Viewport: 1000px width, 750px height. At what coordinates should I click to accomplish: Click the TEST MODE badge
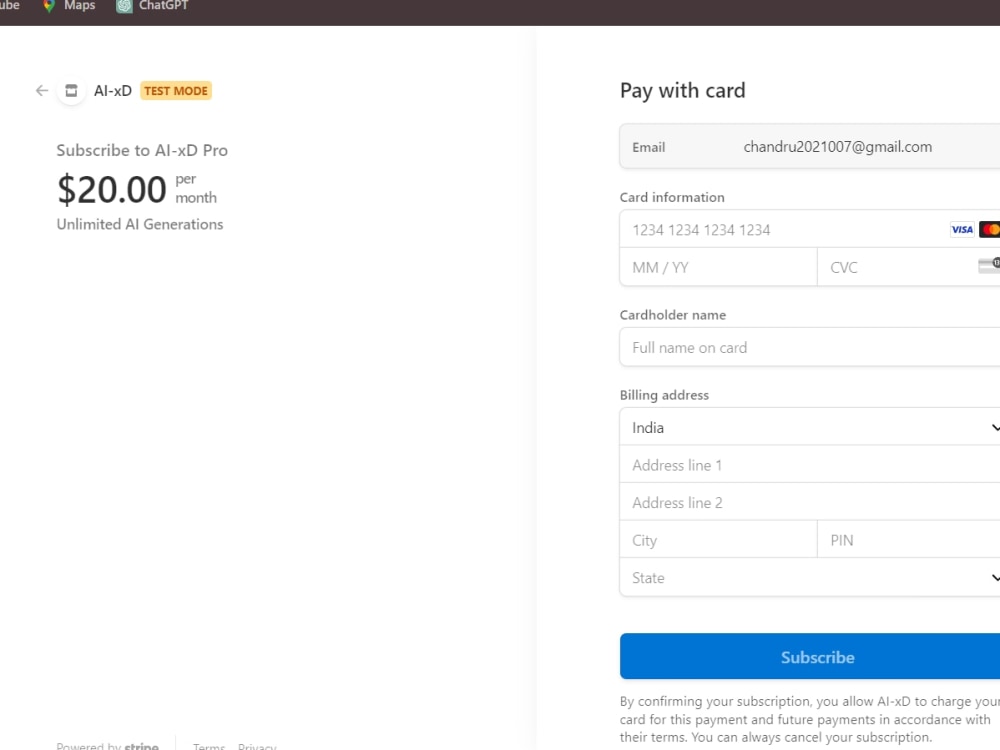176,91
